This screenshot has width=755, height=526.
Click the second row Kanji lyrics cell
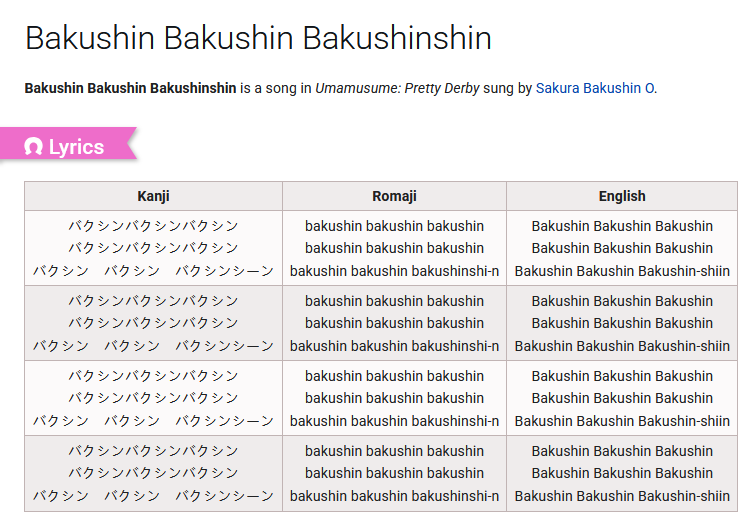[154, 323]
